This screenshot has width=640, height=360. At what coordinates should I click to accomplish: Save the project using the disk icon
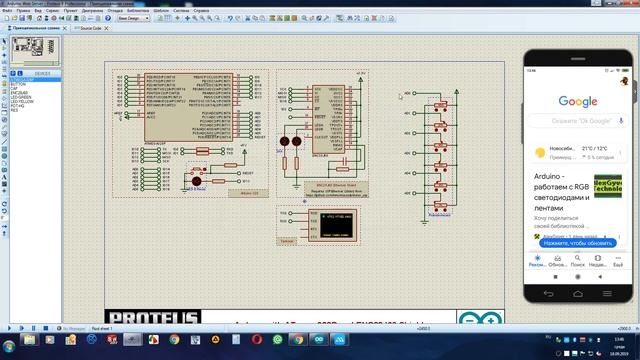click(x=22, y=18)
